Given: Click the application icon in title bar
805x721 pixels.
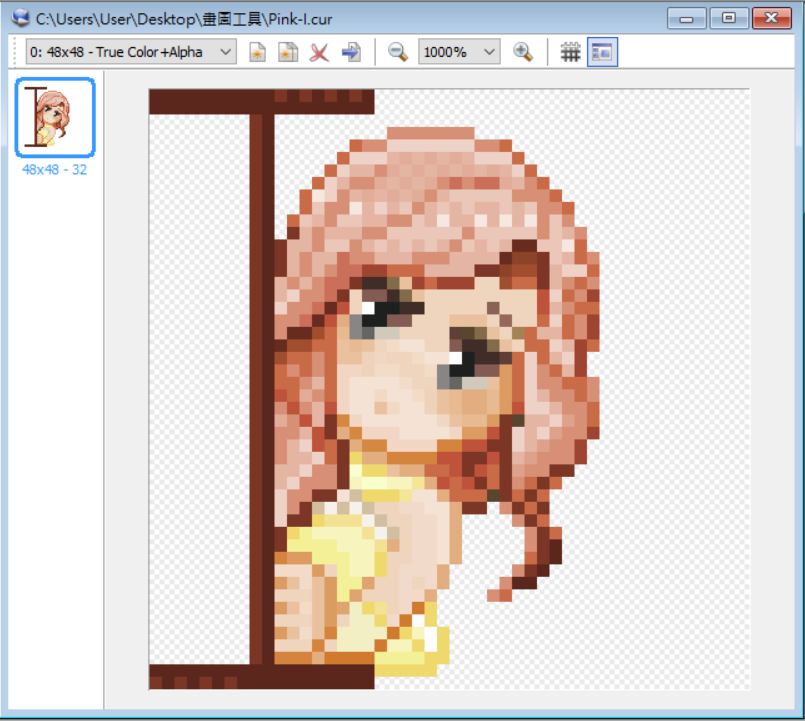Looking at the screenshot, I should [x=21, y=18].
